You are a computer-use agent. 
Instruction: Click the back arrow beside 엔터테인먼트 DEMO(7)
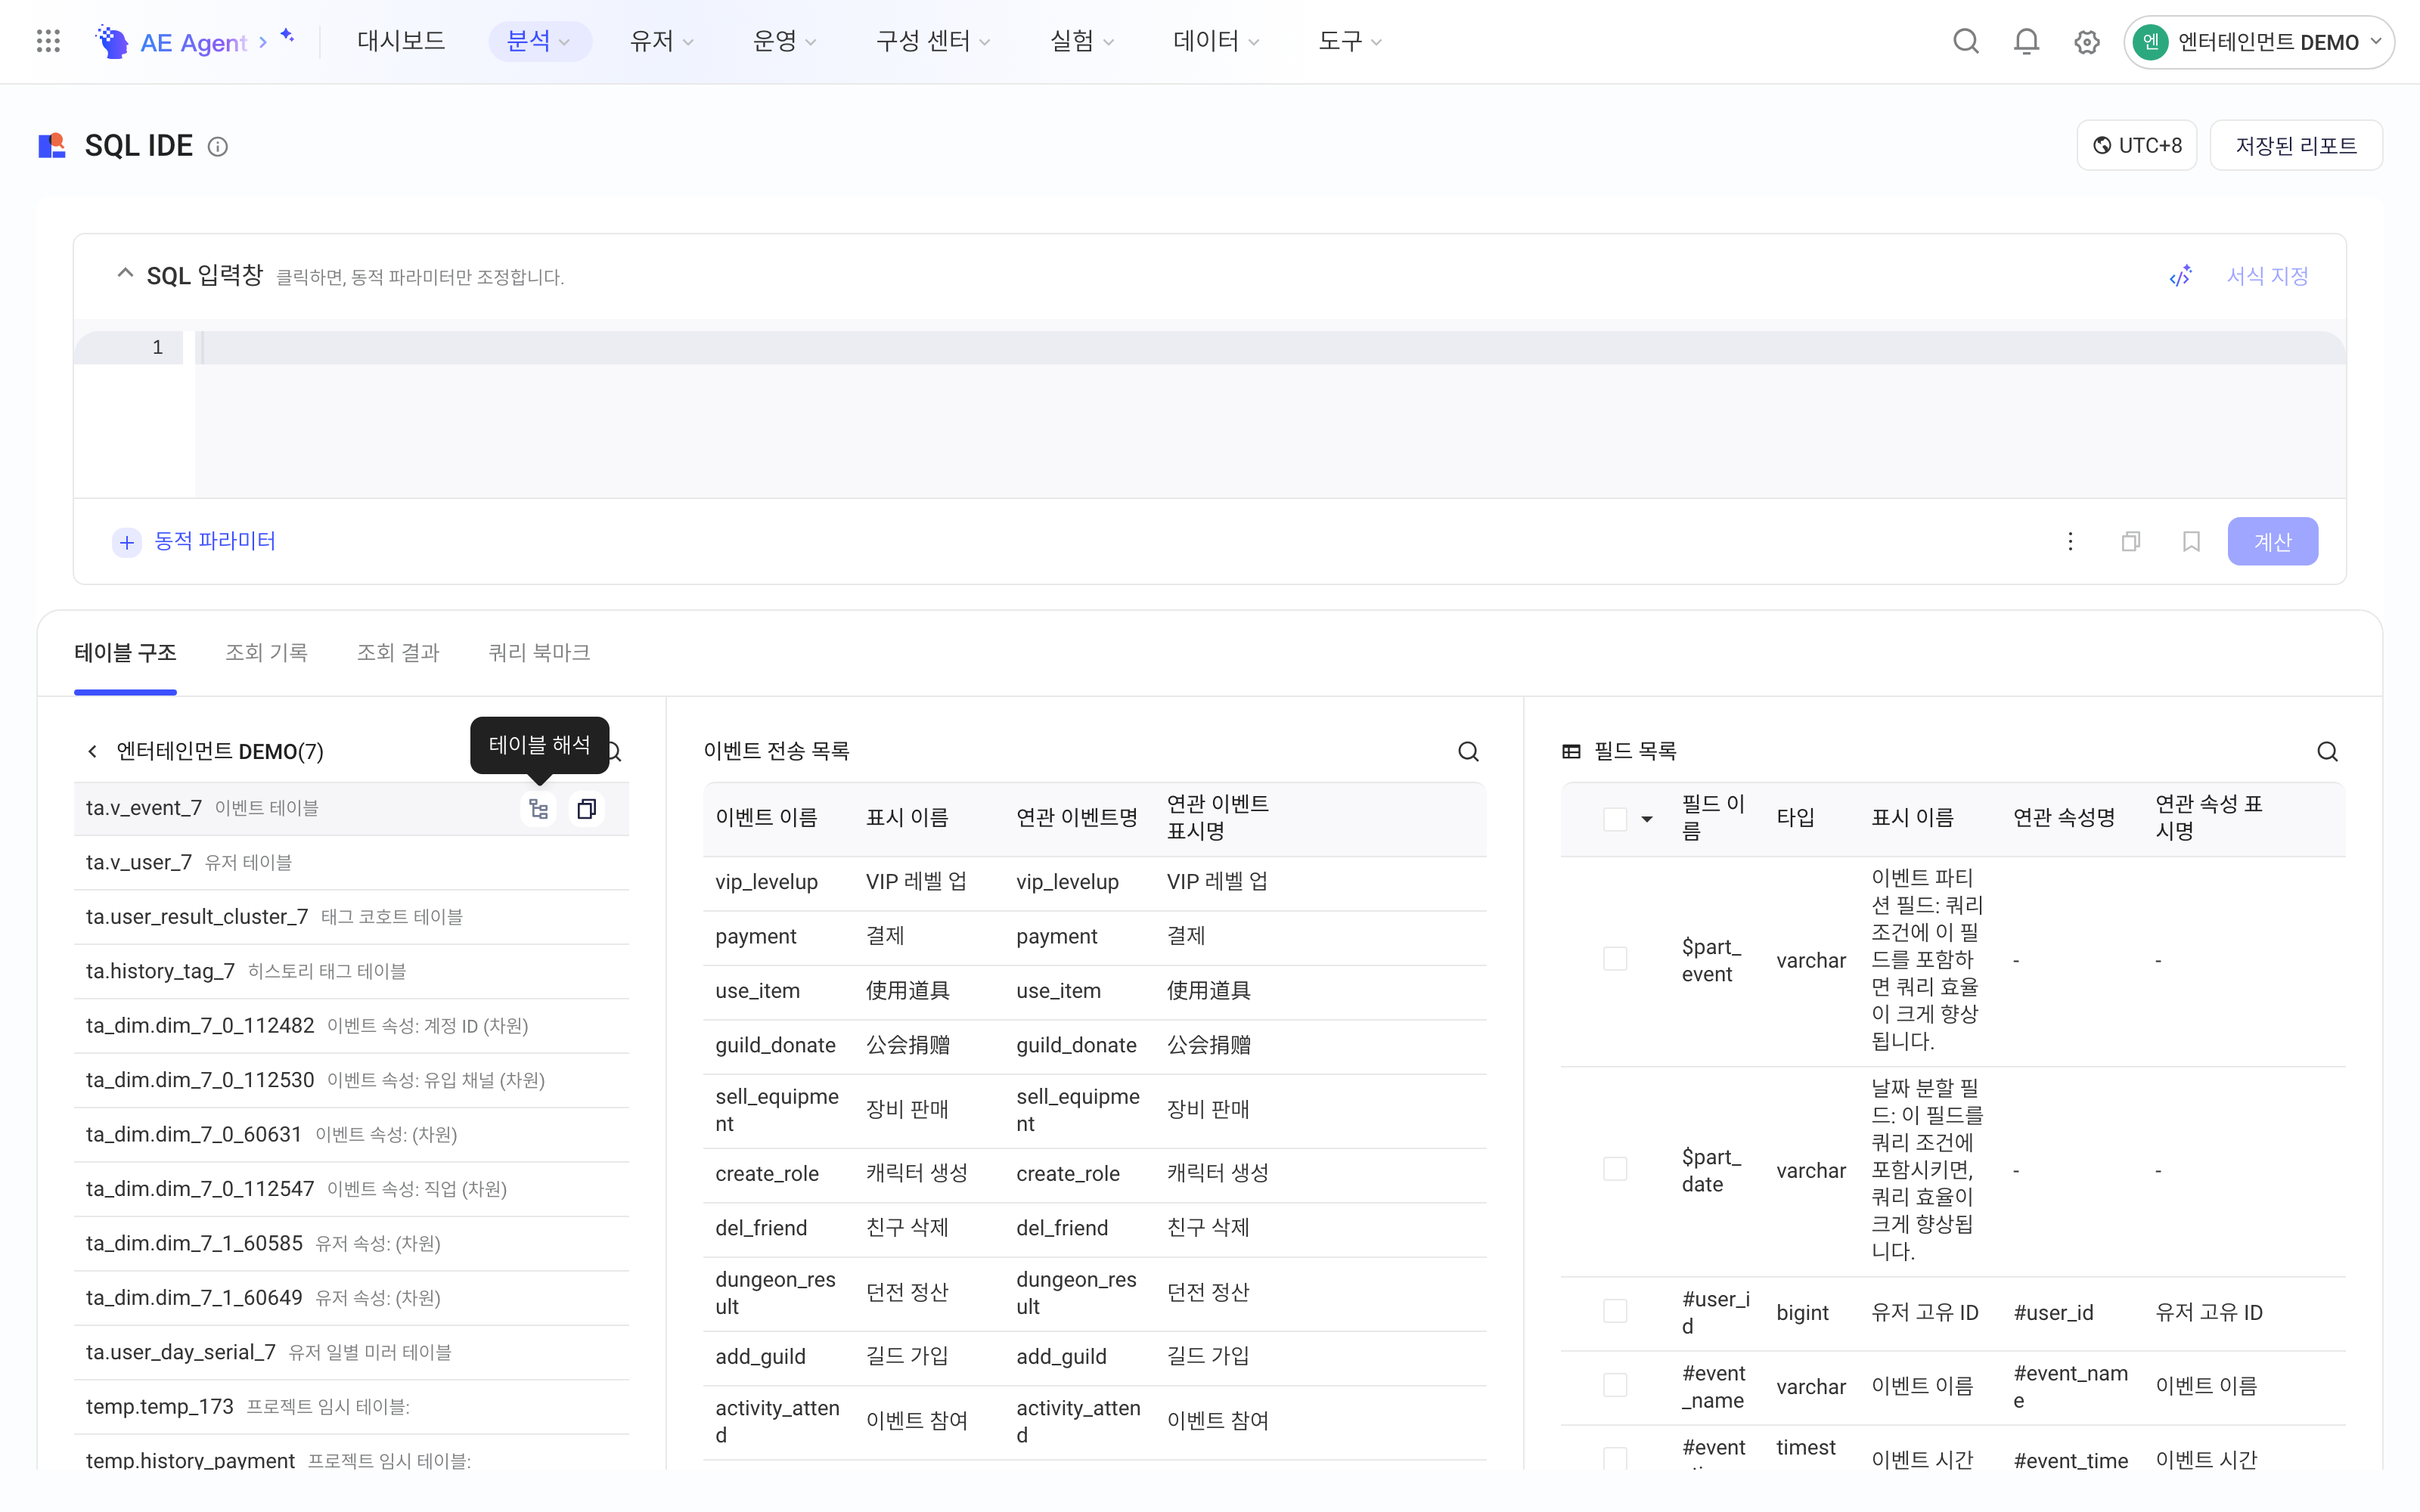92,751
